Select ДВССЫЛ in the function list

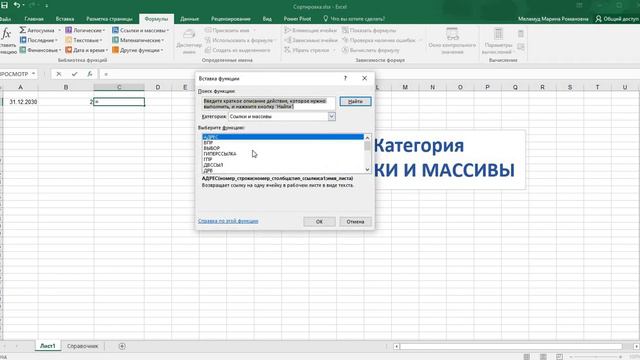(282, 165)
